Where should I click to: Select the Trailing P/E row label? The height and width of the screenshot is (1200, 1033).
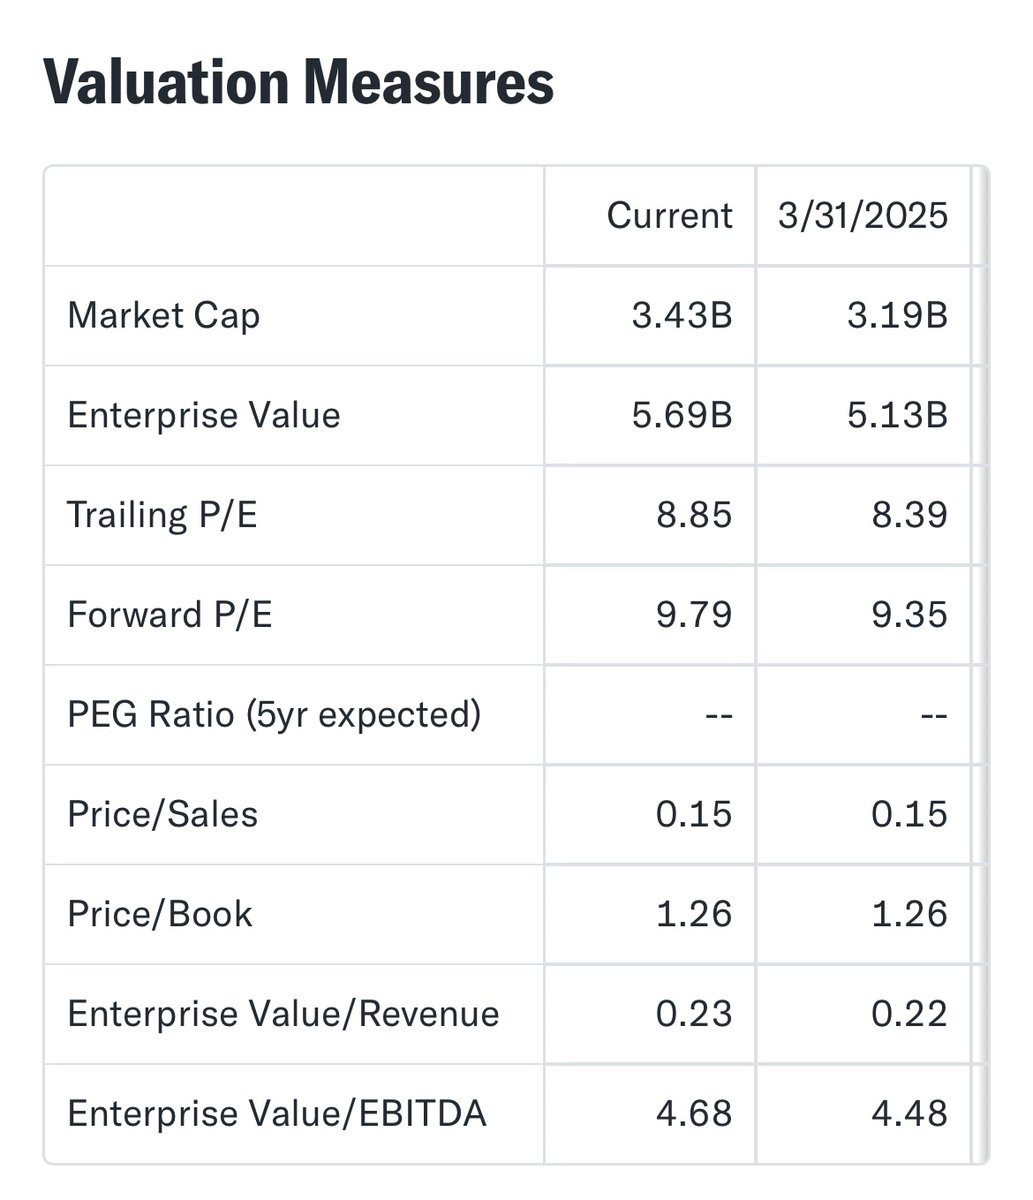tap(162, 515)
